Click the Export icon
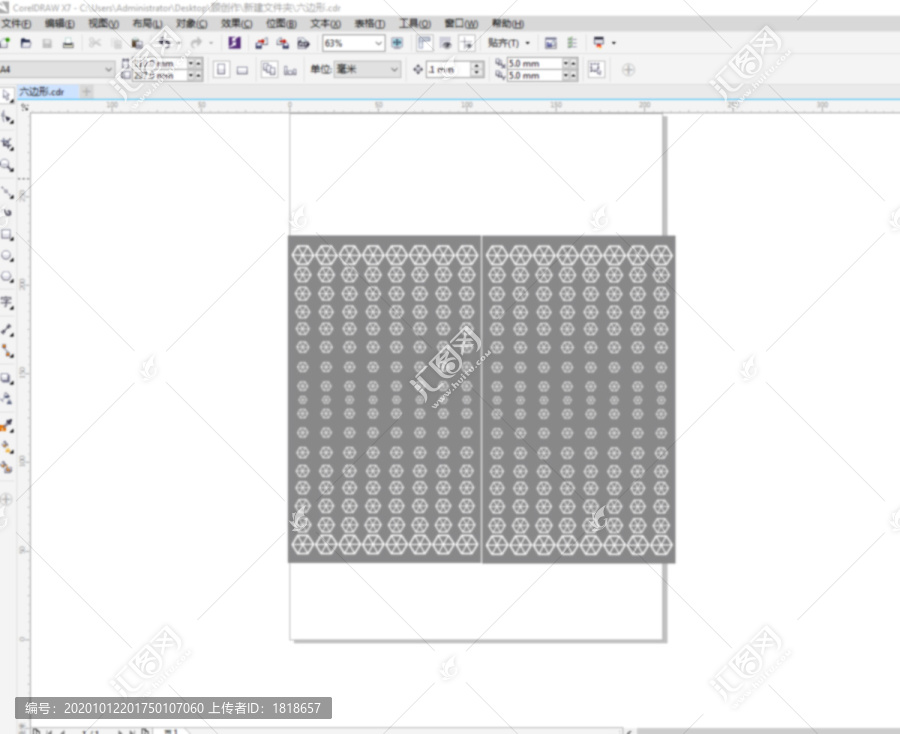 click(282, 43)
